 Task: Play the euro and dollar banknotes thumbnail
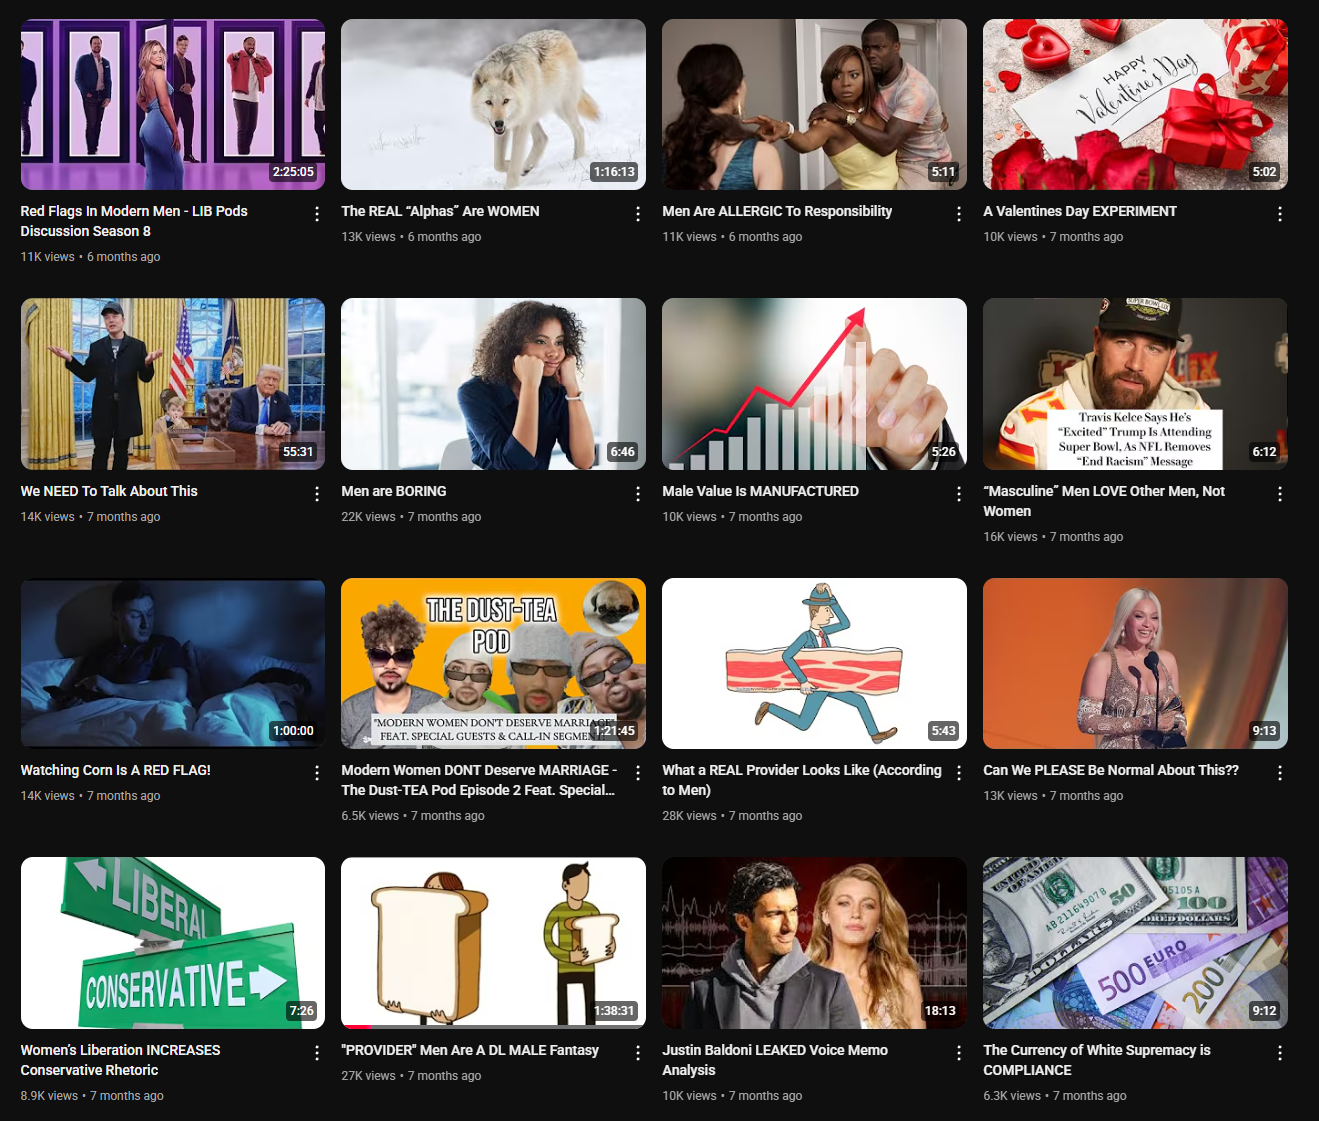point(1135,943)
